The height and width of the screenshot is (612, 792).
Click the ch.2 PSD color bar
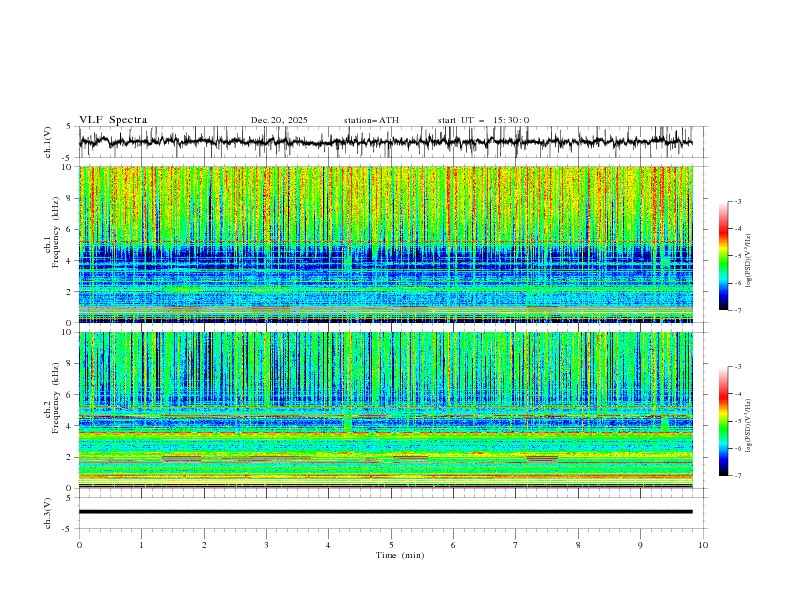click(723, 421)
